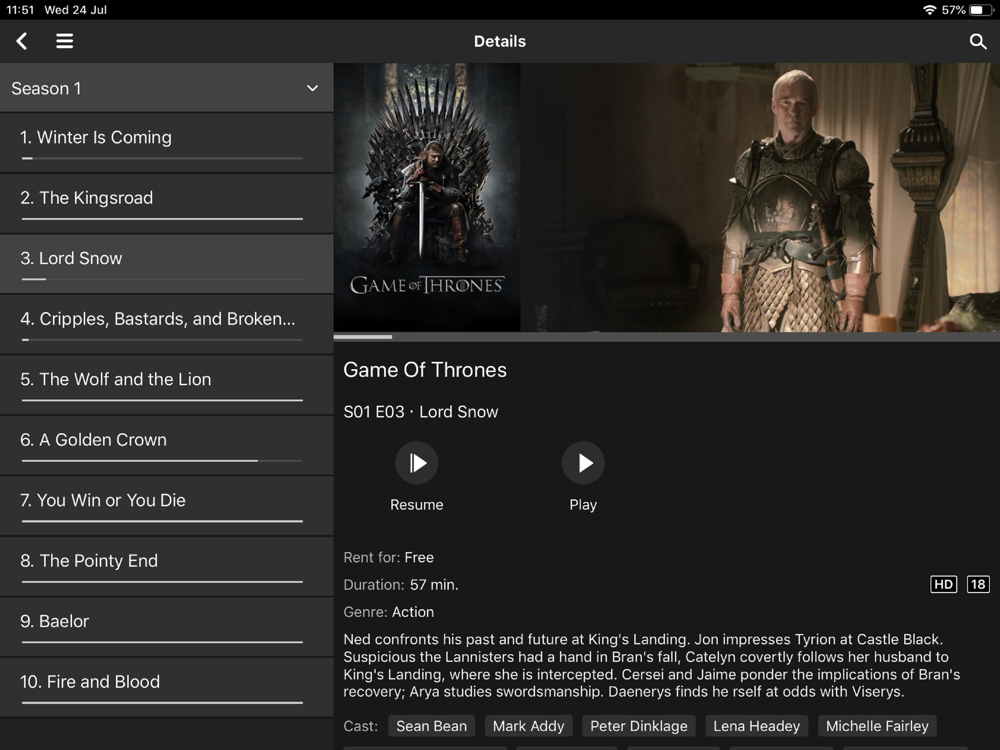Open episode 7. You Win or You Die

coord(166,506)
